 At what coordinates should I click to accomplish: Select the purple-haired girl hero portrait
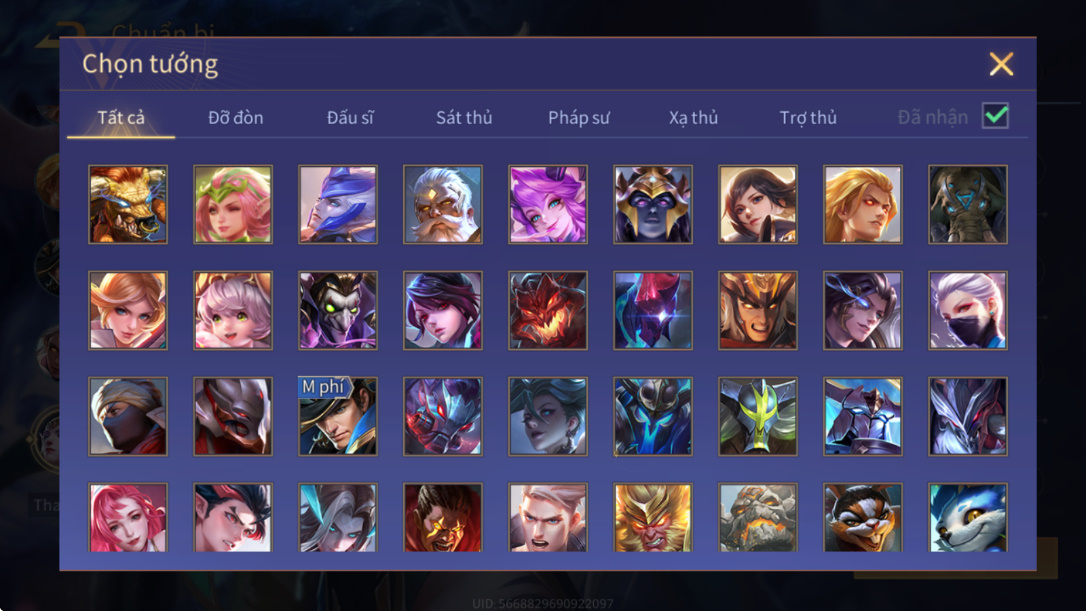tap(548, 204)
